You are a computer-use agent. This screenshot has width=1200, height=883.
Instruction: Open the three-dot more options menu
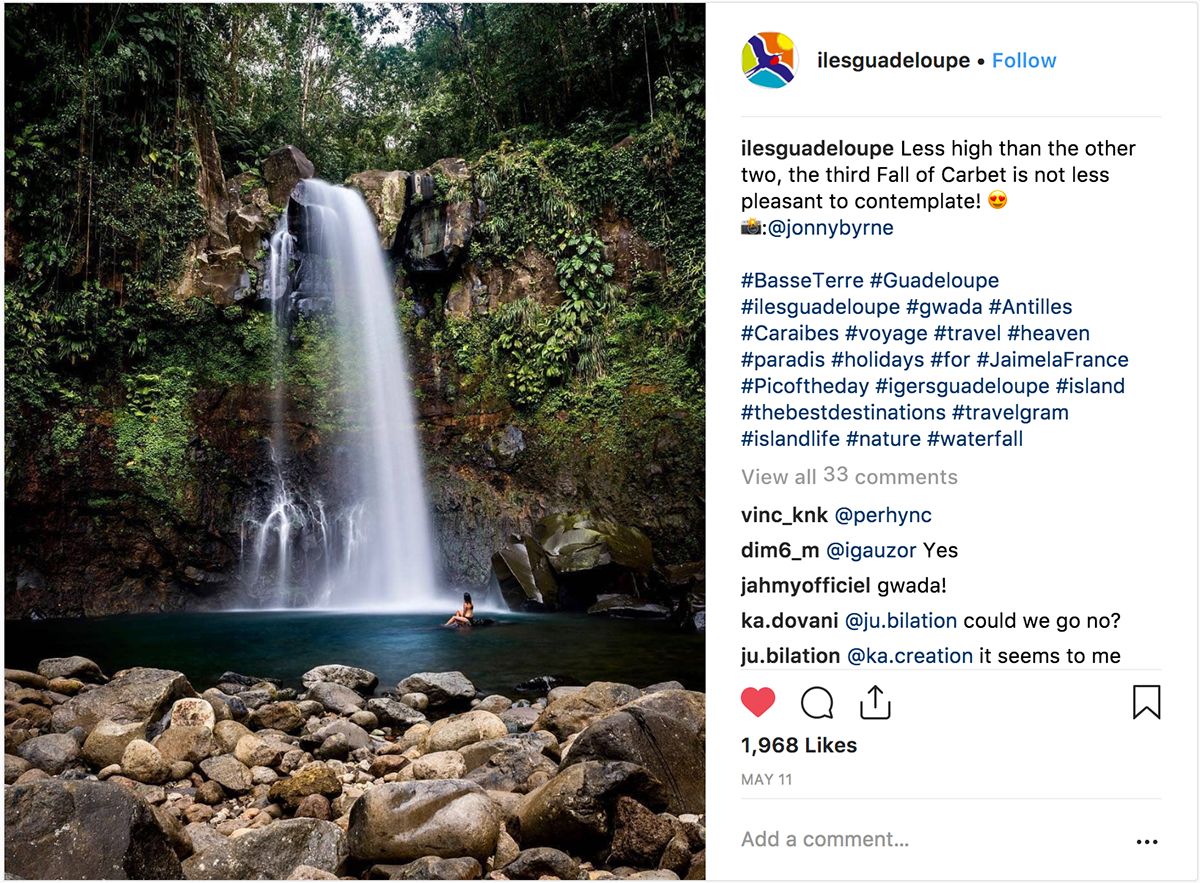tap(1147, 842)
